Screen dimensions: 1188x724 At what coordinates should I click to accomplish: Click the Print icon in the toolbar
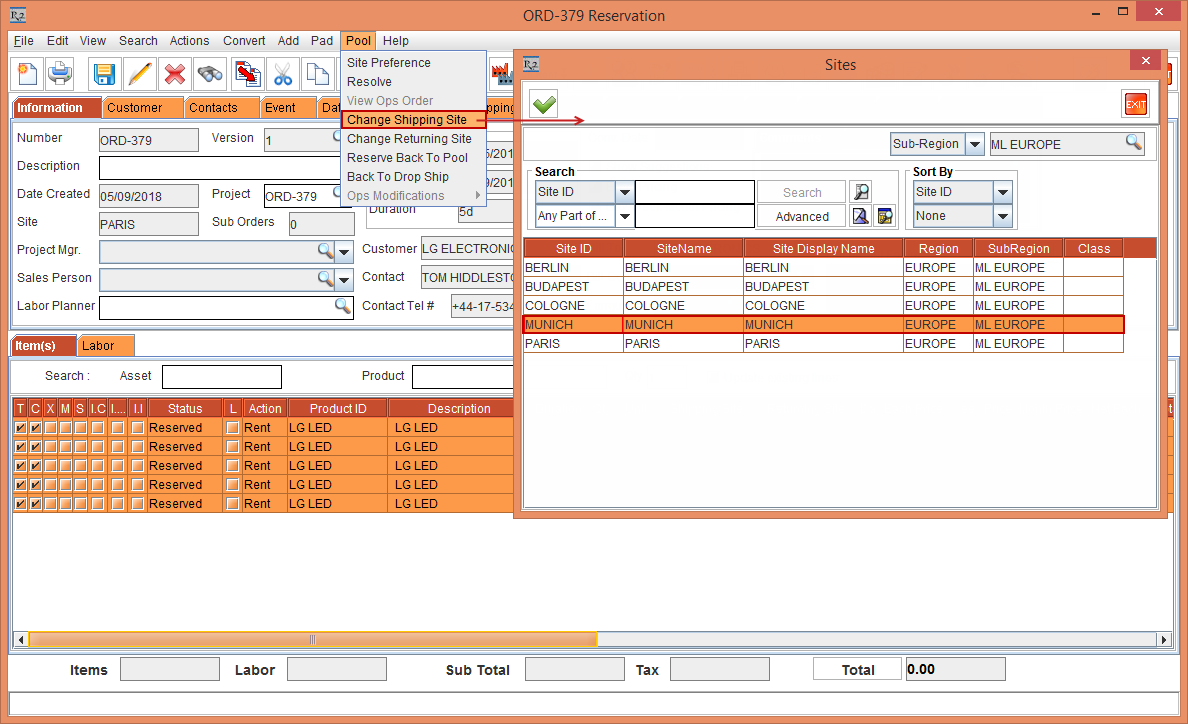[x=60, y=74]
